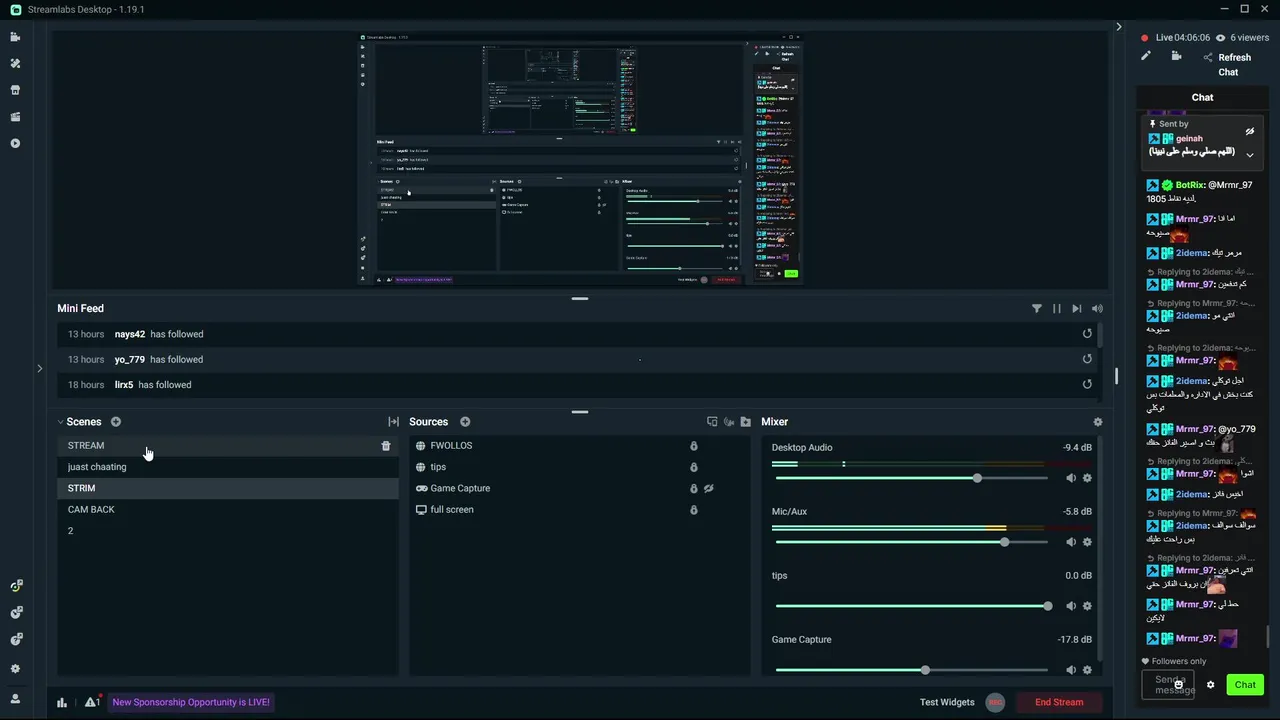Replay the lirx5 follow alert
Viewport: 1280px width, 720px height.
pos(1087,384)
